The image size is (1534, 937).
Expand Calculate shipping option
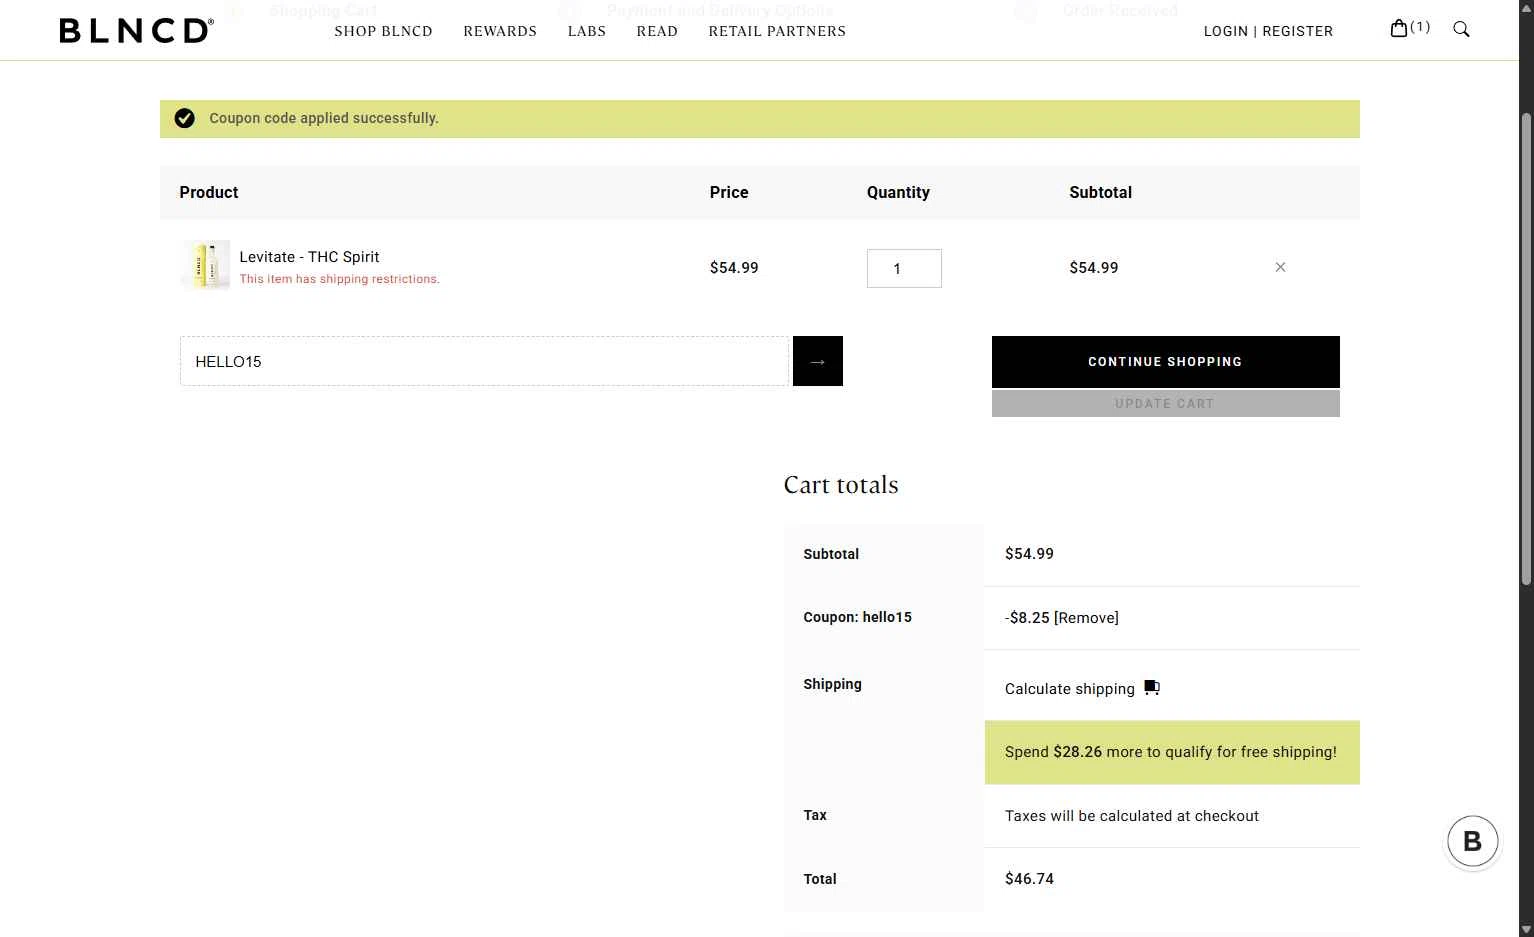(1070, 689)
